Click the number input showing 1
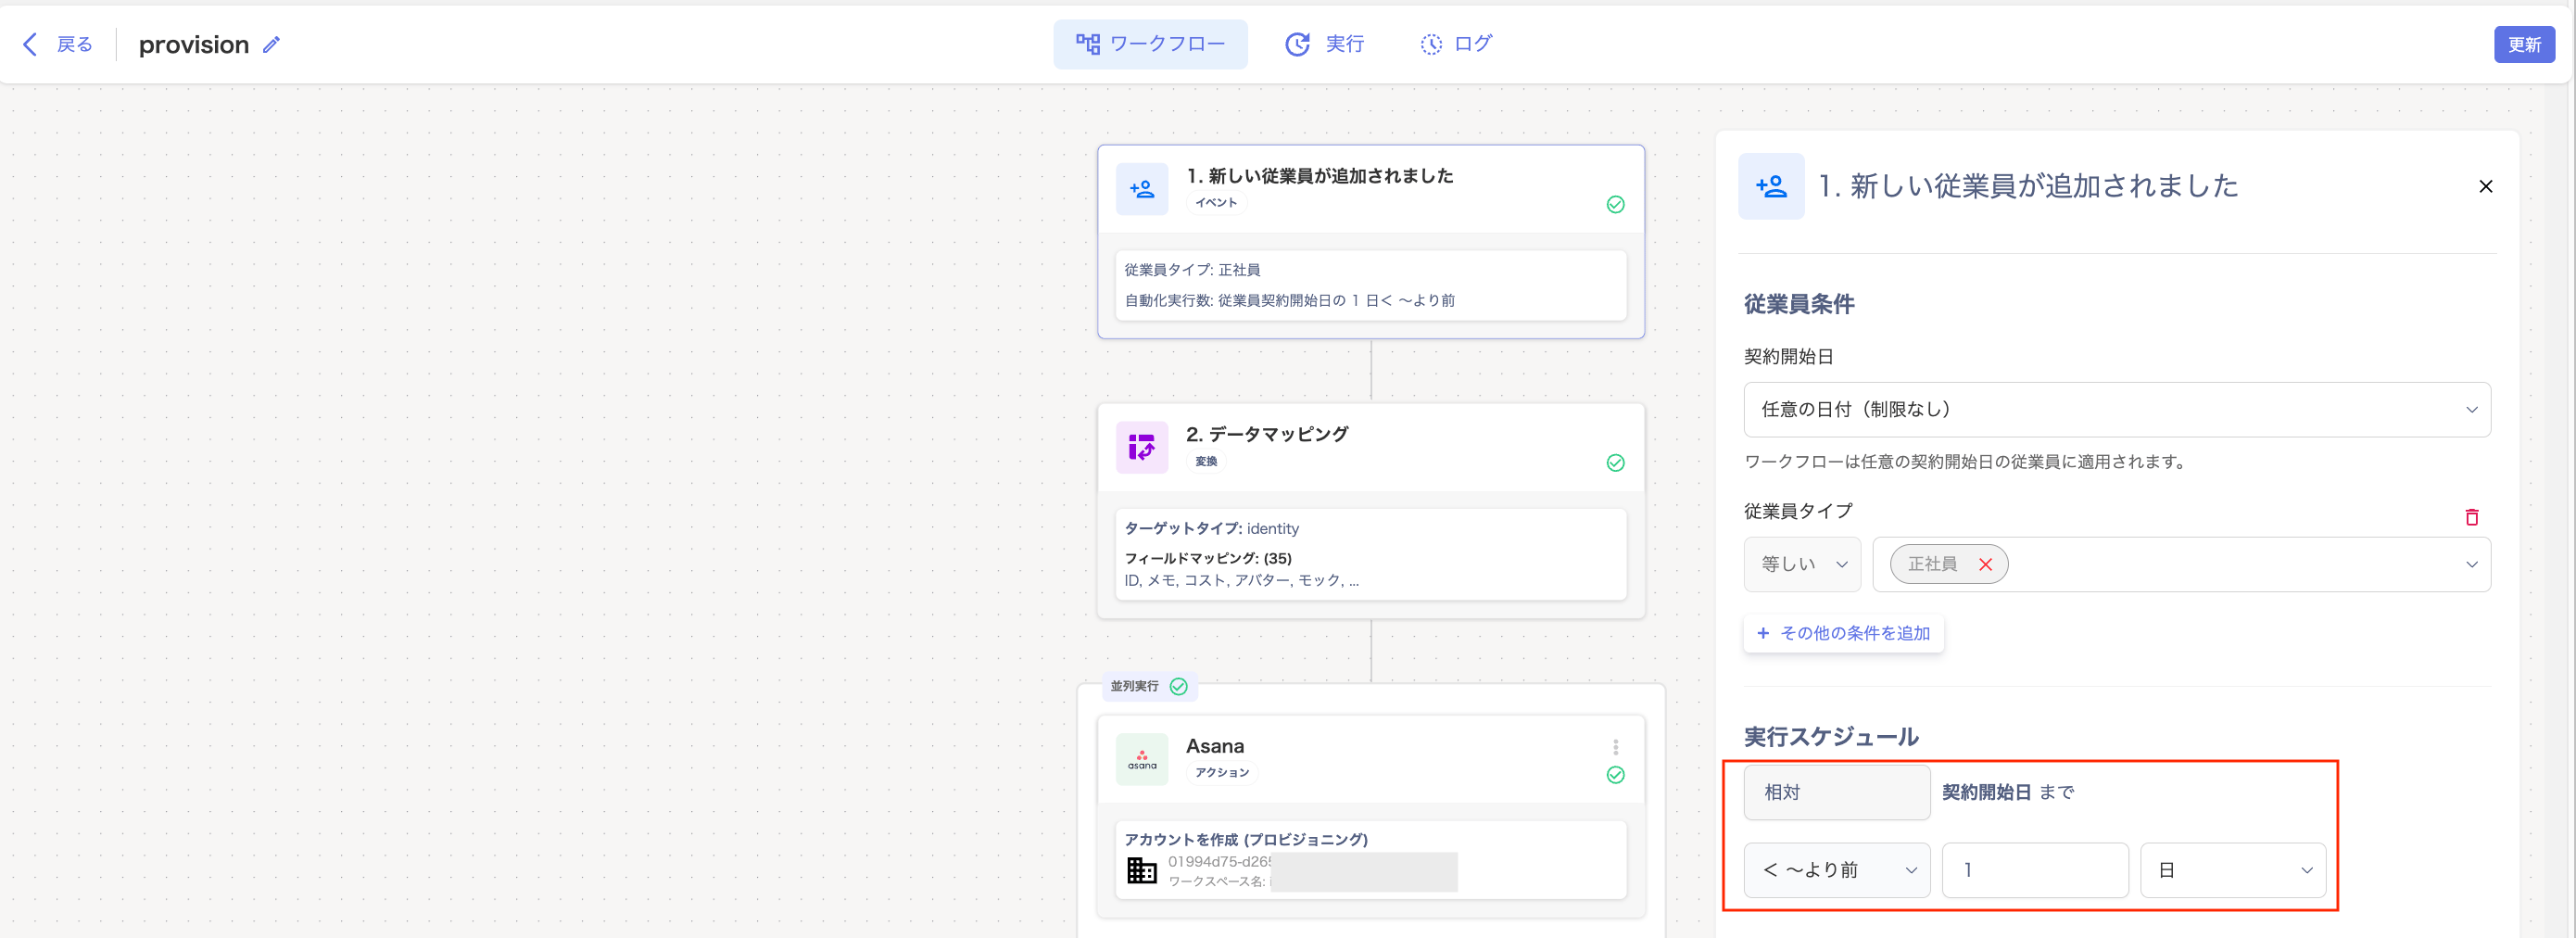This screenshot has width=2576, height=938. tap(2034, 870)
